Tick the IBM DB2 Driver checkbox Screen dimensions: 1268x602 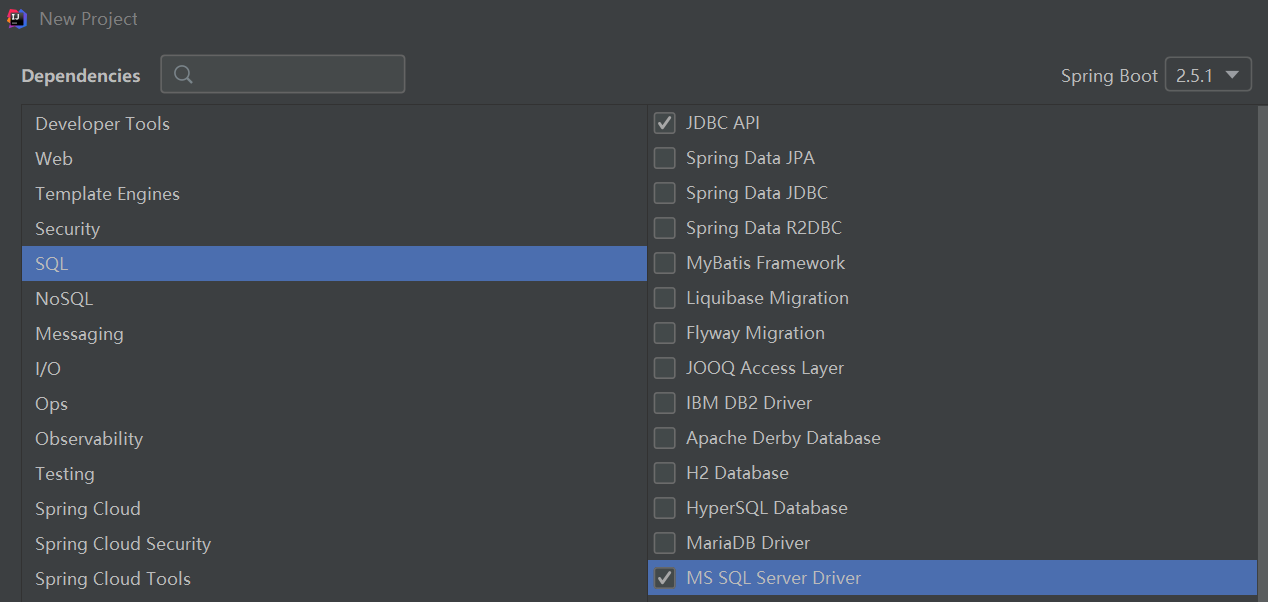pos(664,403)
